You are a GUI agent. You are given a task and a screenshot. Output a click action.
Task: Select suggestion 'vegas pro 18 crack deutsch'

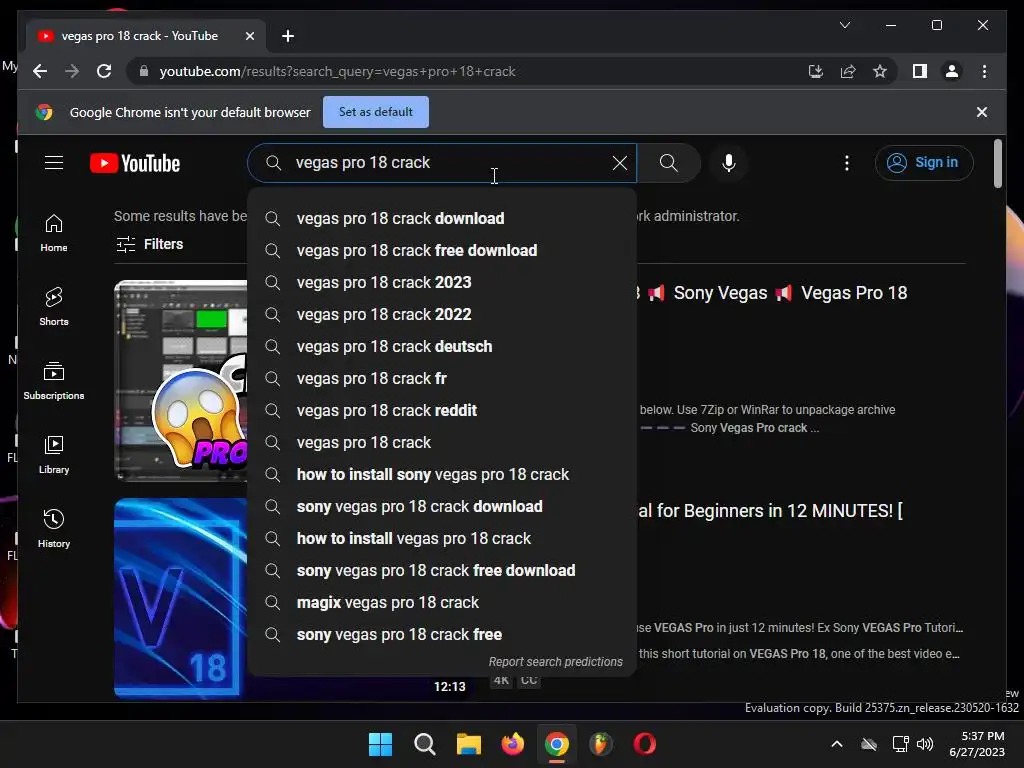tap(442, 346)
